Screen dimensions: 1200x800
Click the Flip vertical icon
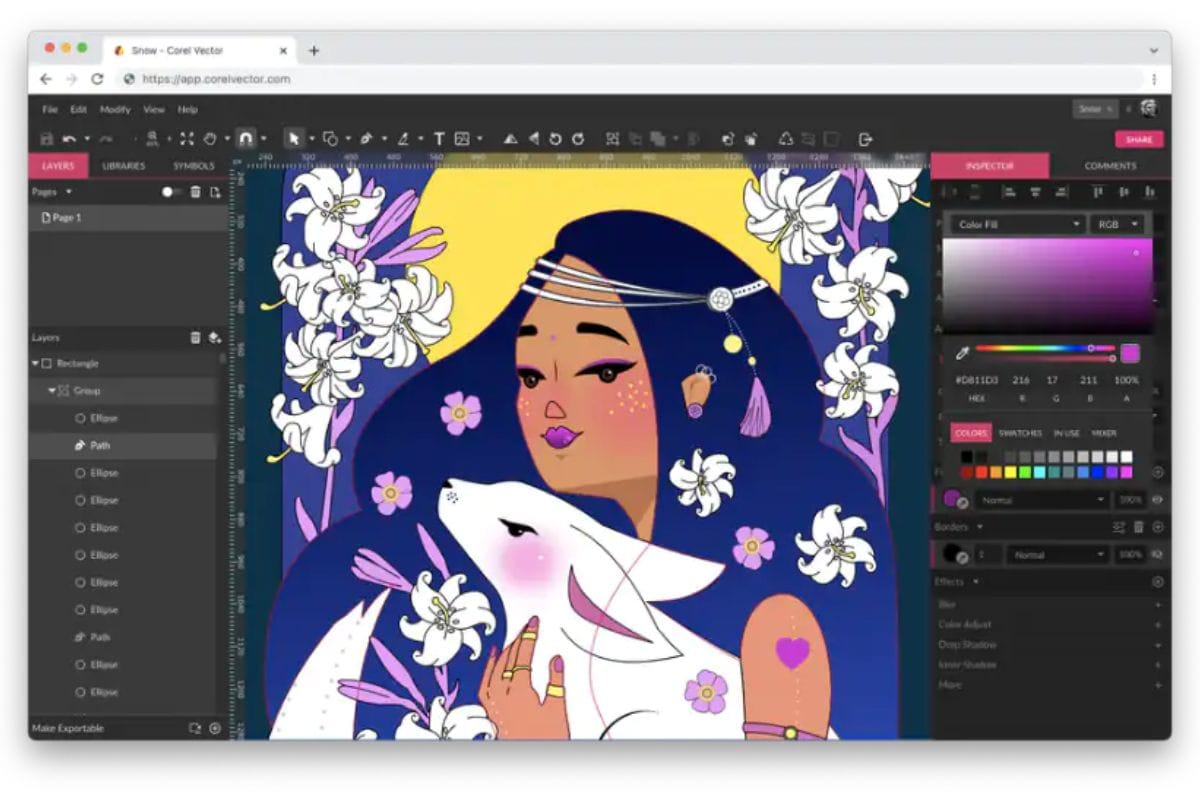[x=511, y=139]
